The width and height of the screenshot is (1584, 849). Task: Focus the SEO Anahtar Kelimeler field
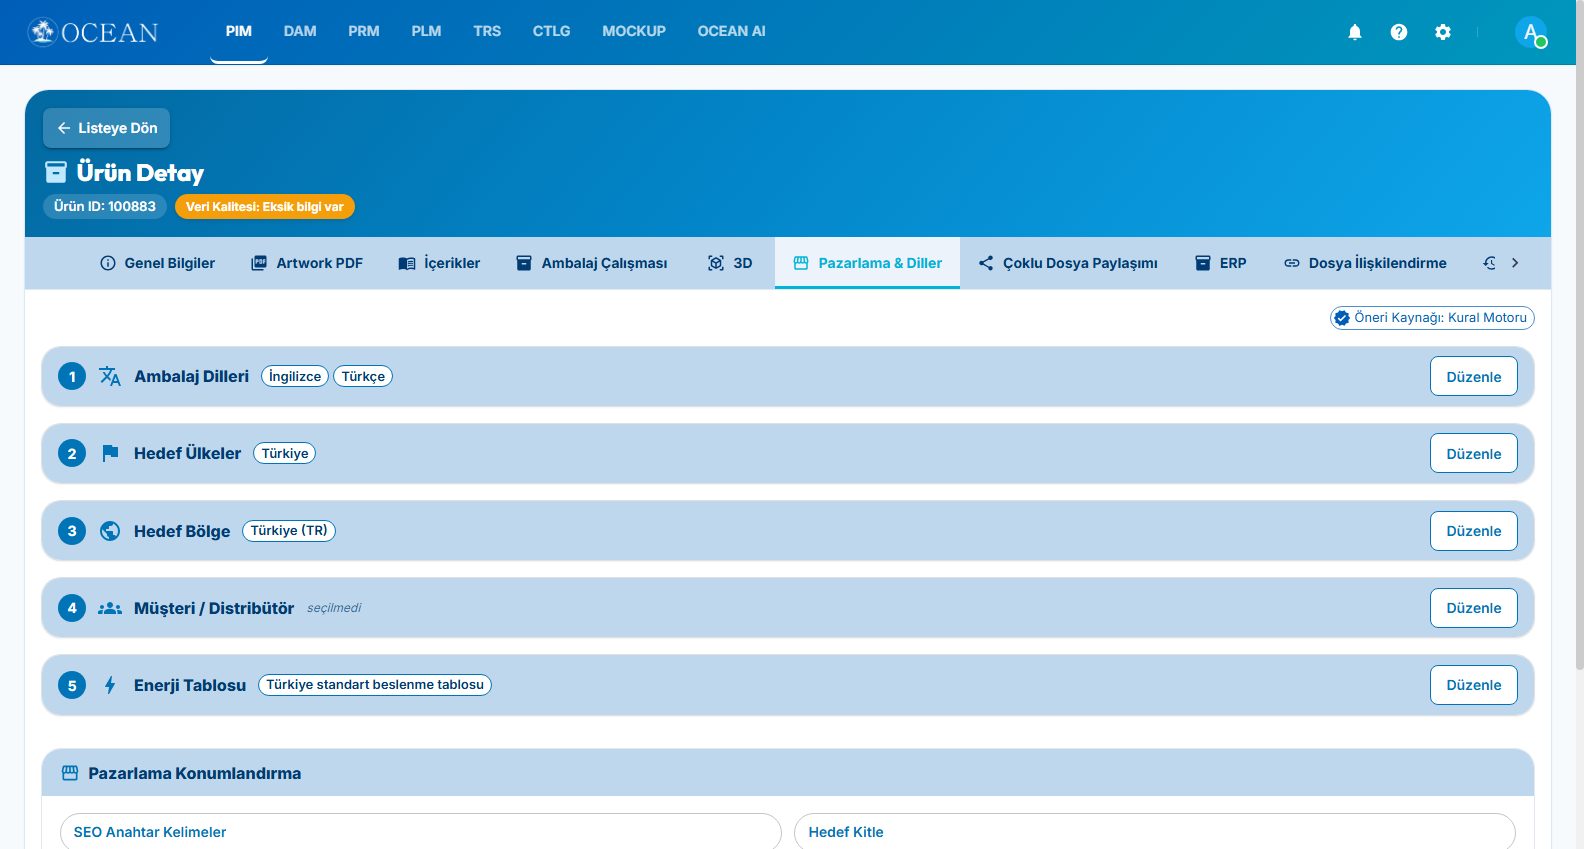click(x=420, y=832)
